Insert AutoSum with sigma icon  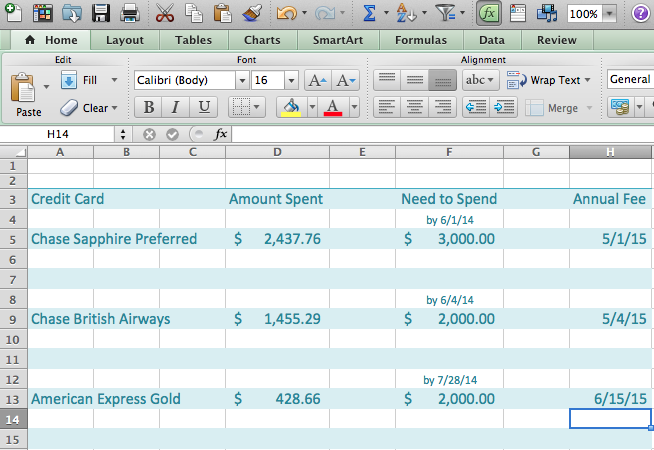tap(369, 13)
